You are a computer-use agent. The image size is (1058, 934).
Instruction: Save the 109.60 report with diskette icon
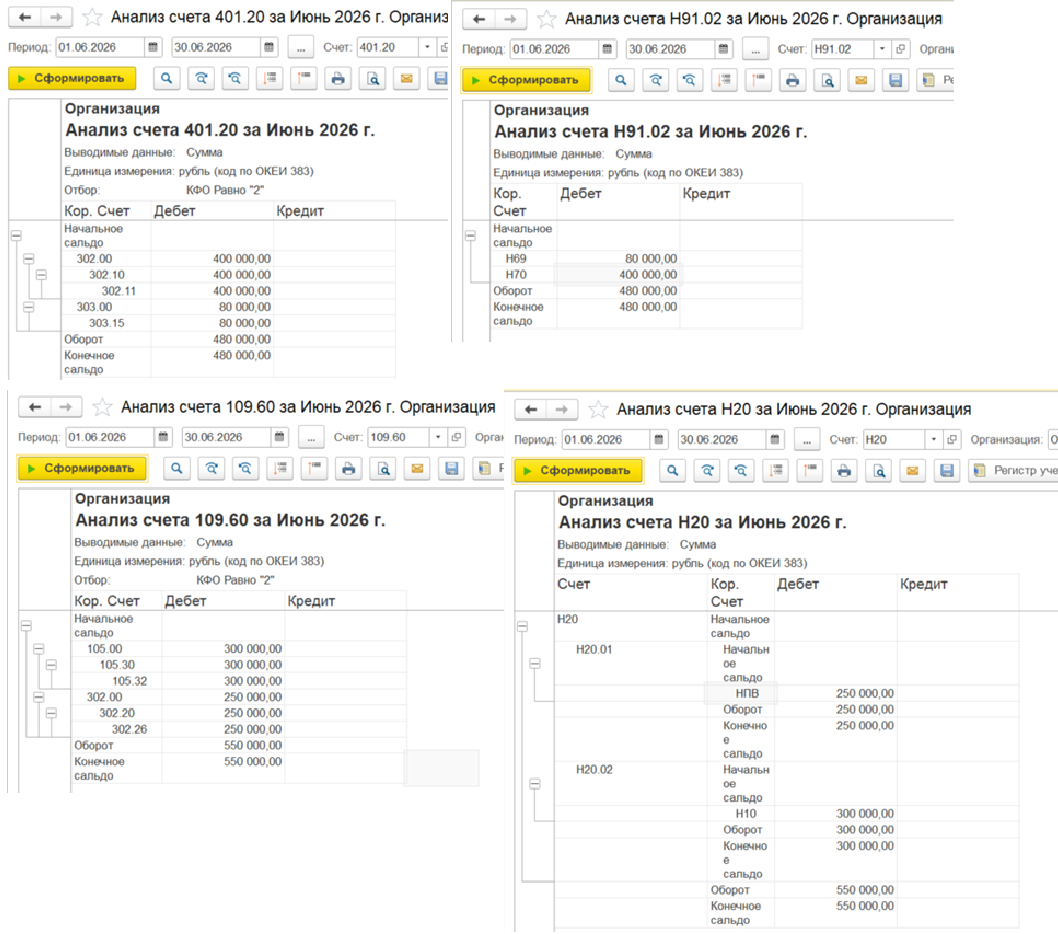click(452, 468)
